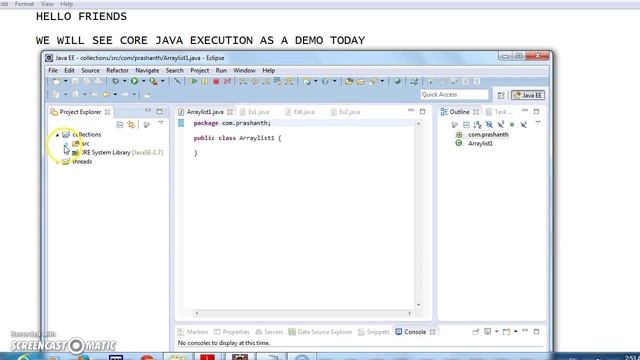Open the Run menu
Viewport: 640px width, 360px height.
221,70
